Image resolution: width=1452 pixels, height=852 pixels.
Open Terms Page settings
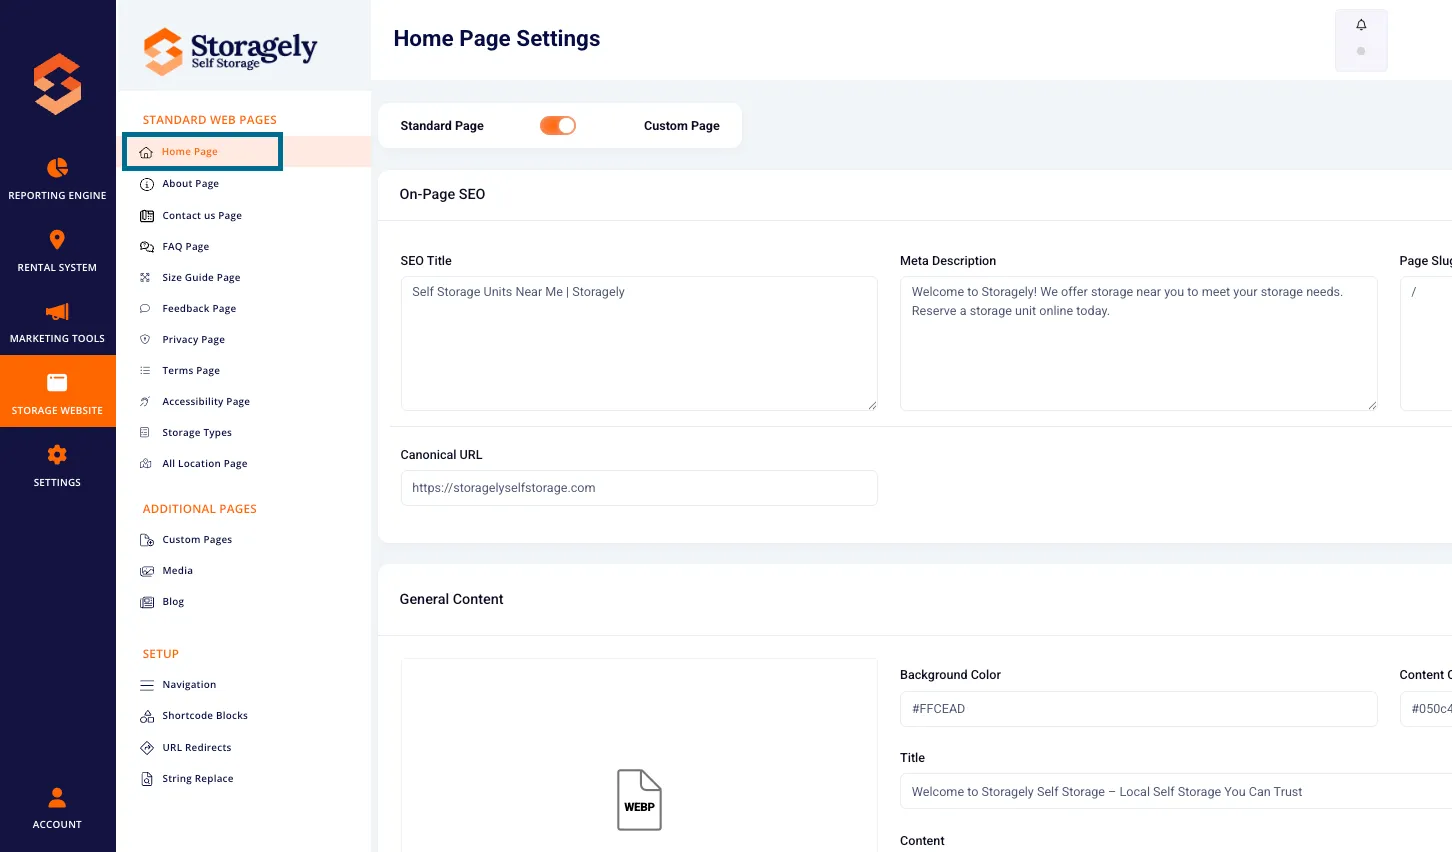[191, 371]
